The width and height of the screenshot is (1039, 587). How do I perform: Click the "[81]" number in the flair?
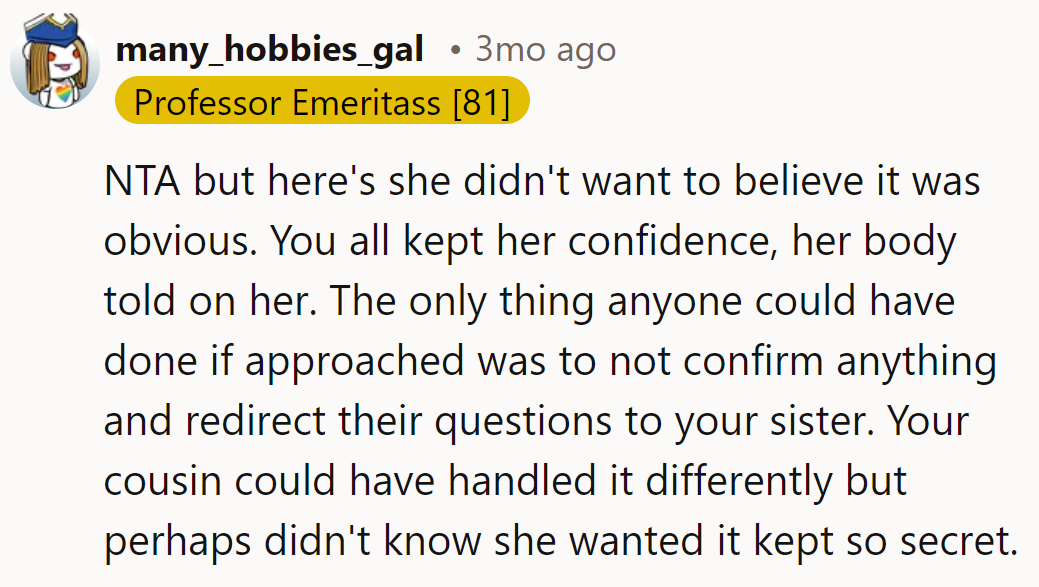[x=481, y=101]
